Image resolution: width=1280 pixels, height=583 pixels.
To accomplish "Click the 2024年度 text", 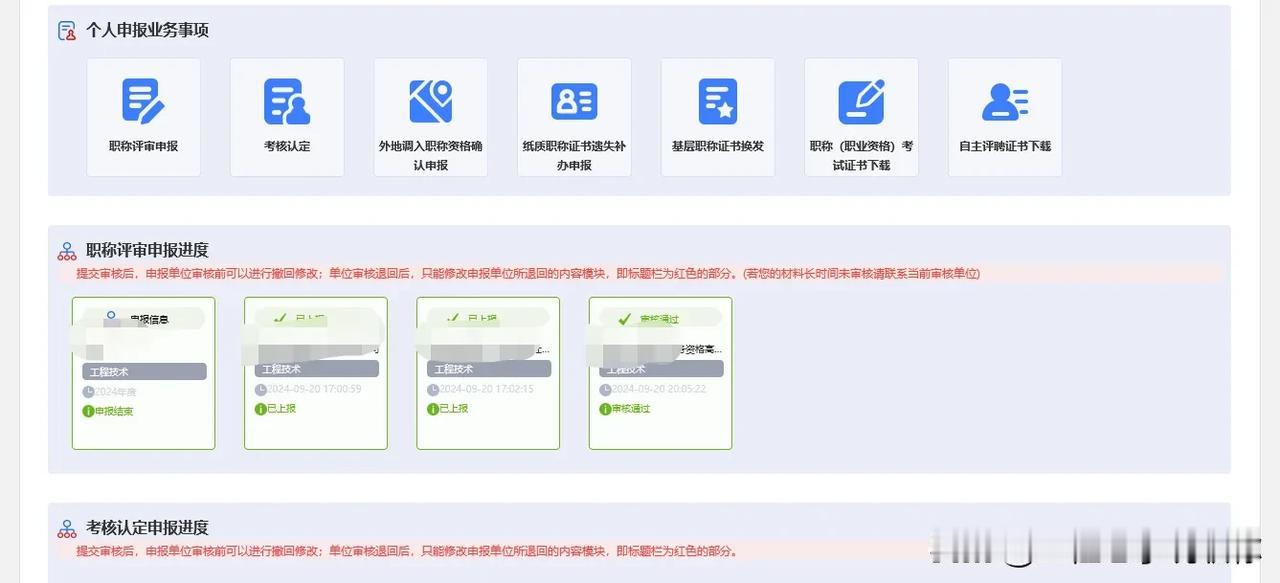I will [x=115, y=392].
